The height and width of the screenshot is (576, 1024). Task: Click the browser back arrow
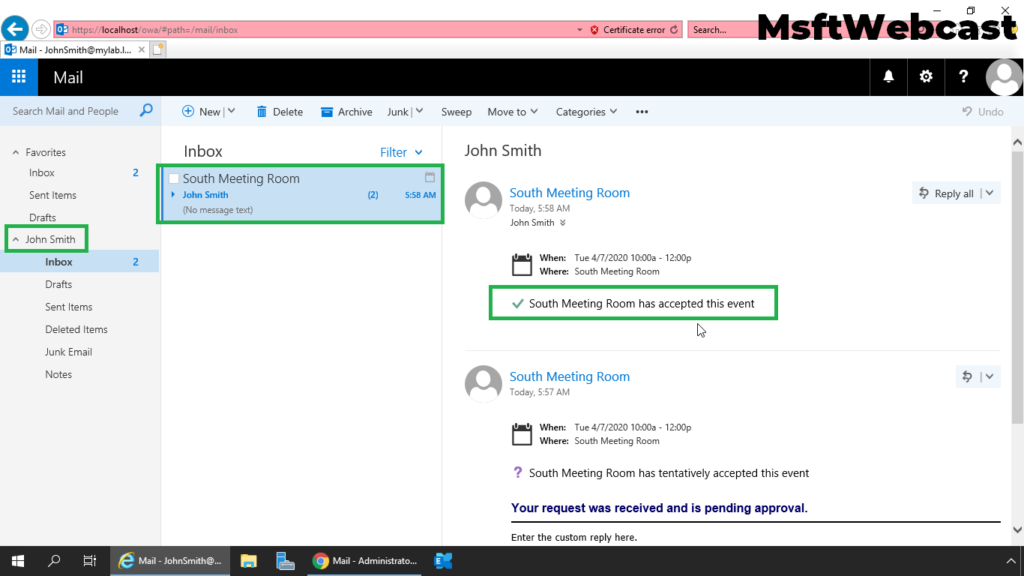click(x=14, y=29)
